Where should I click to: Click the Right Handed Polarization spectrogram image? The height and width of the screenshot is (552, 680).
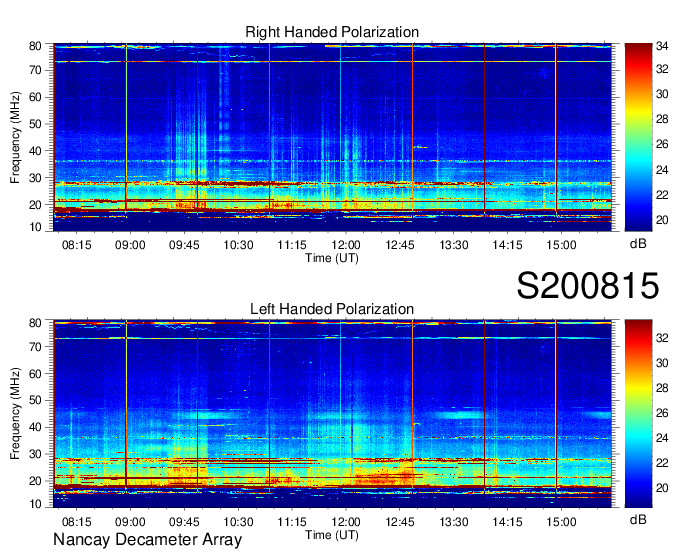pos(332,137)
